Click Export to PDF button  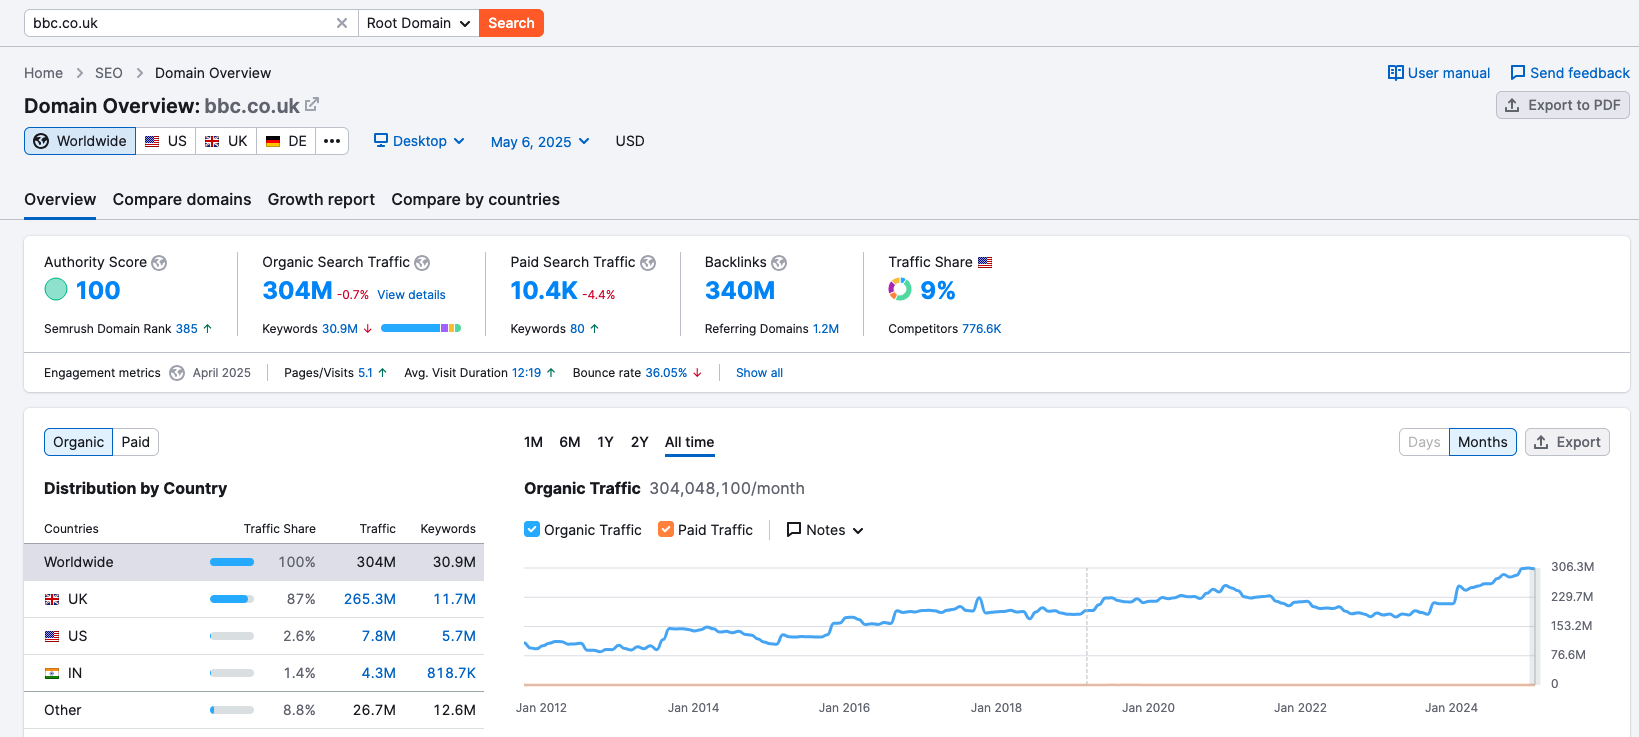(1563, 105)
